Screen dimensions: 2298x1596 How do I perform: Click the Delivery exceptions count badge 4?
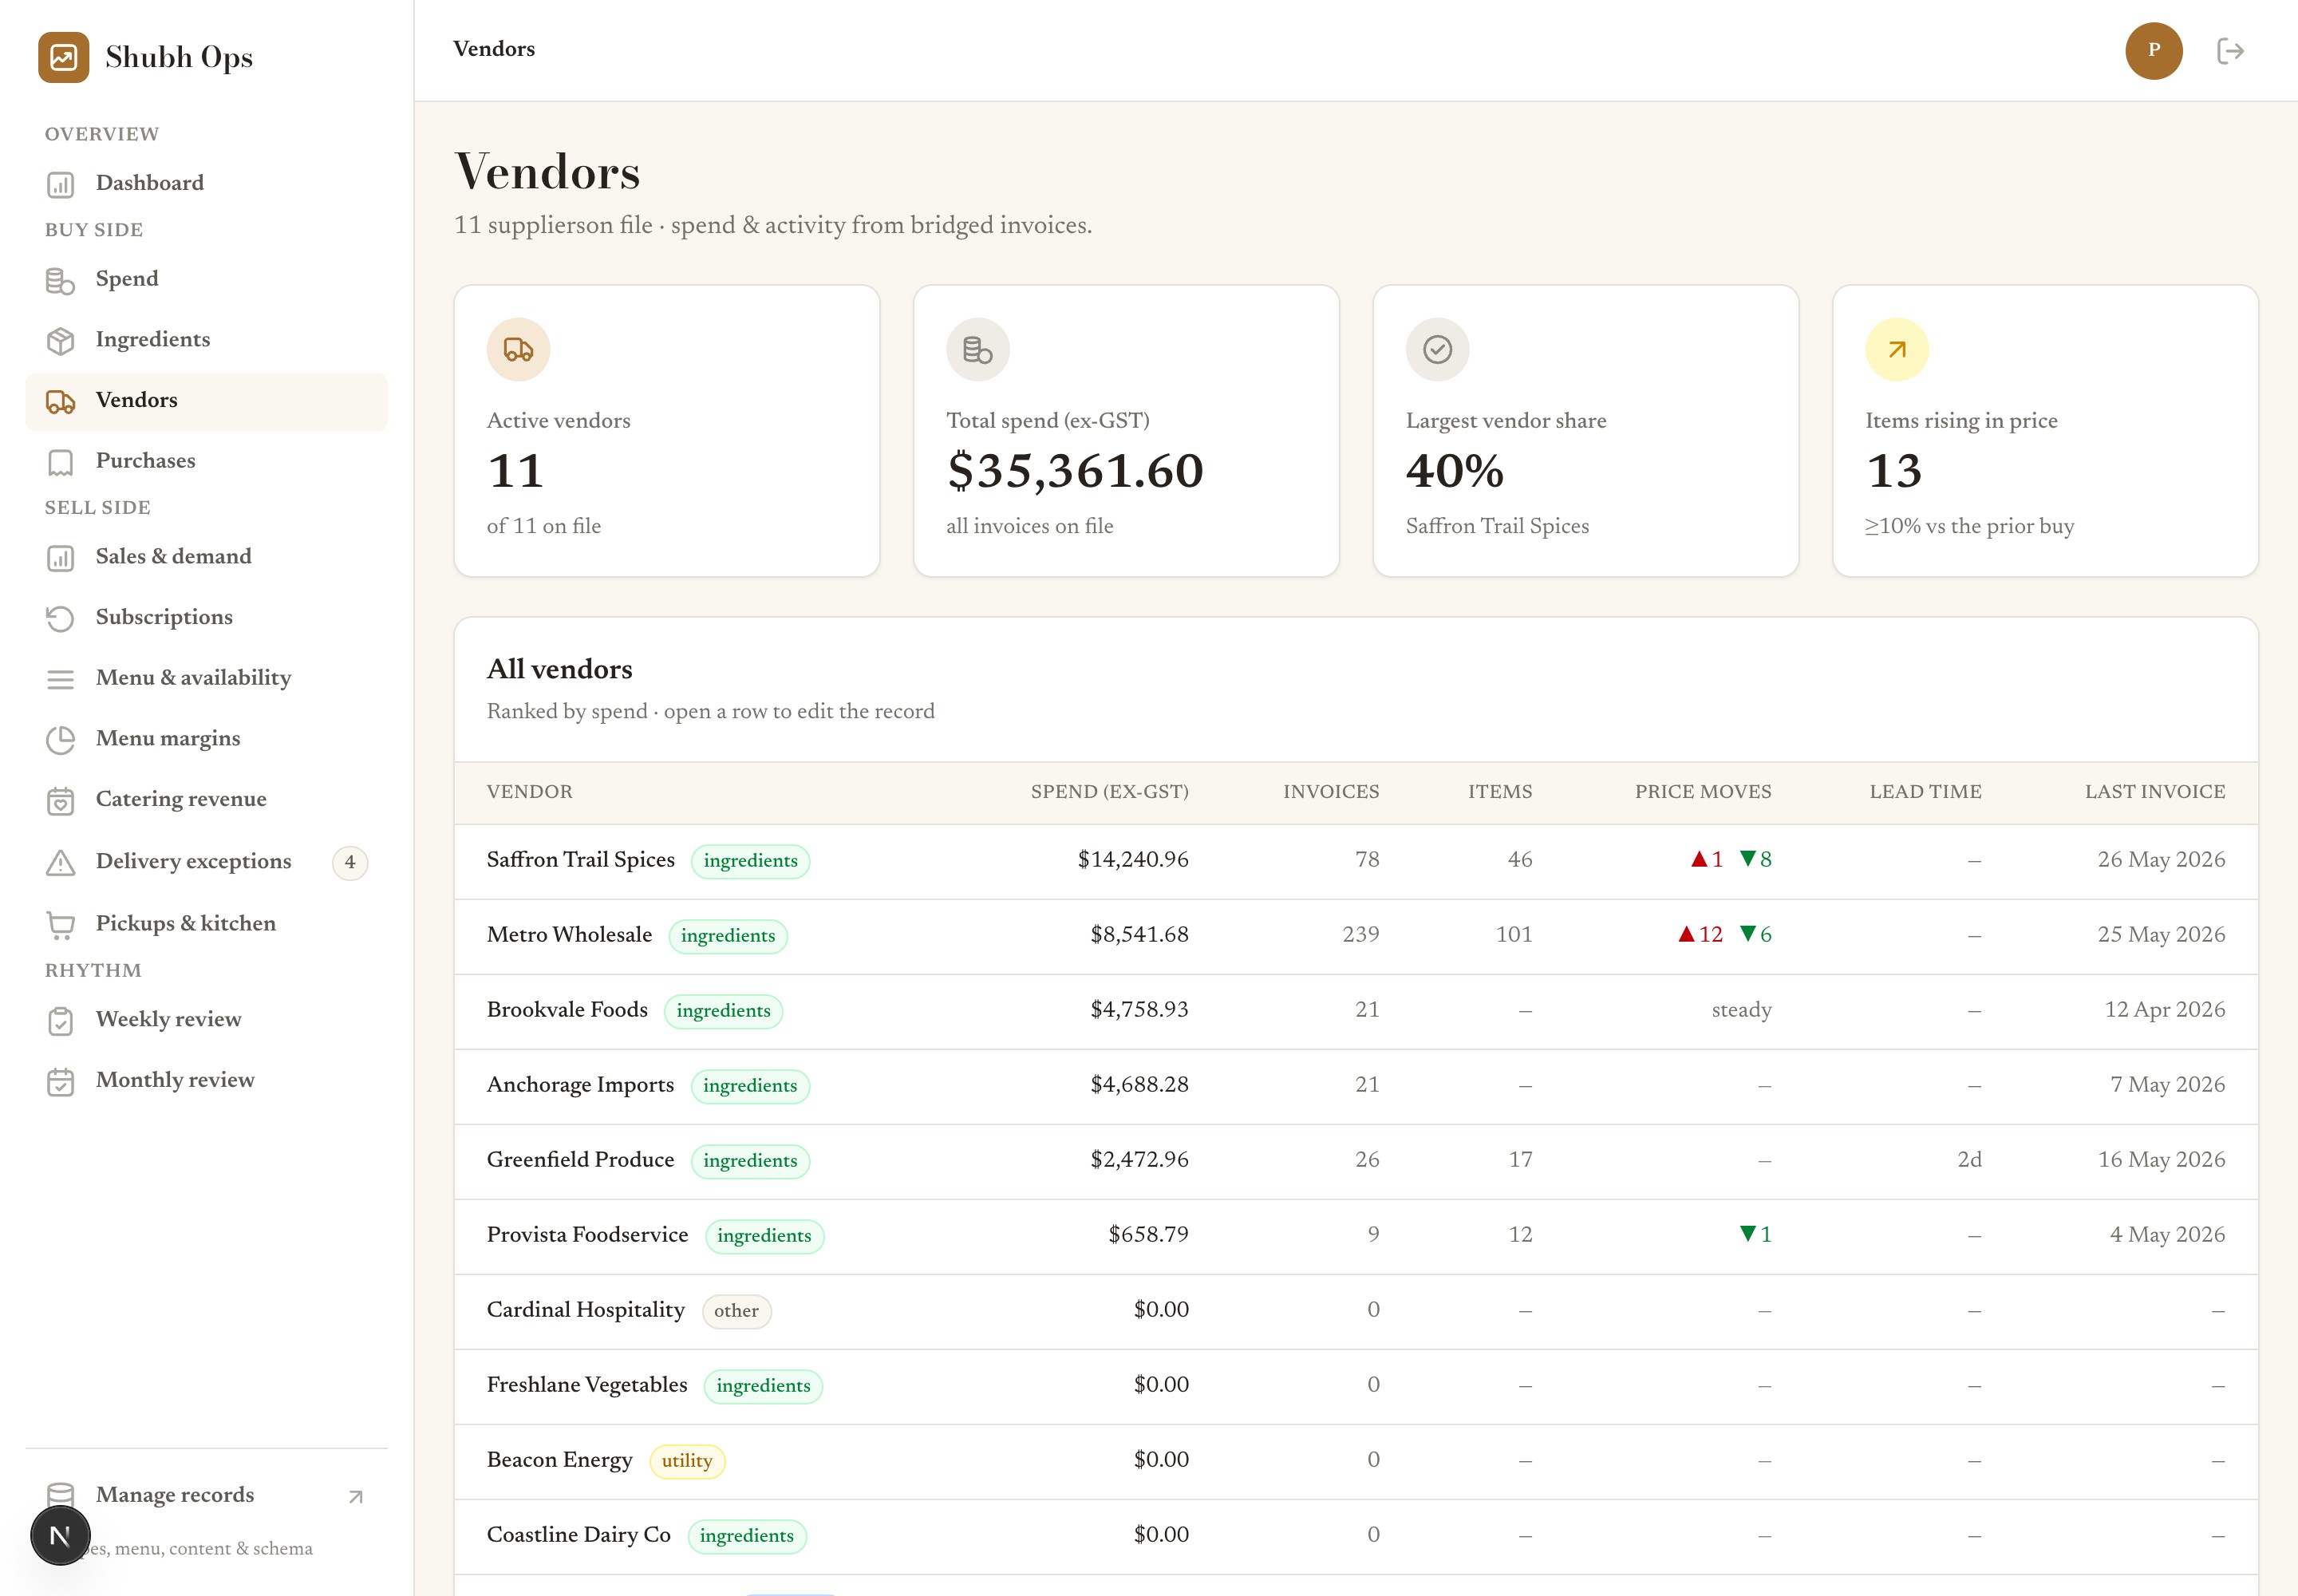[350, 863]
